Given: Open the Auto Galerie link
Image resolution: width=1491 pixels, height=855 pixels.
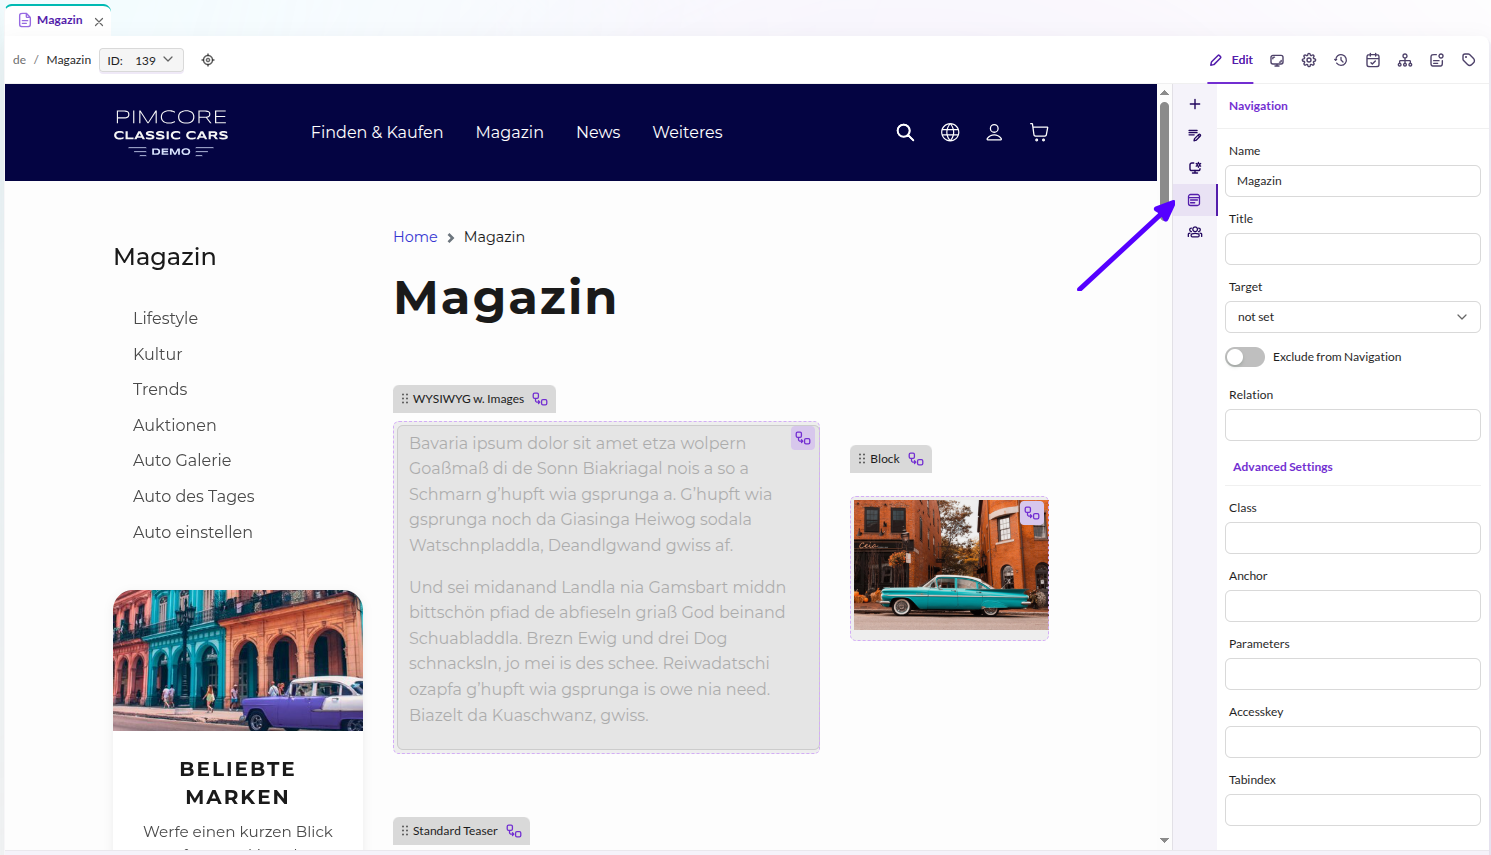Looking at the screenshot, I should [x=182, y=460].
